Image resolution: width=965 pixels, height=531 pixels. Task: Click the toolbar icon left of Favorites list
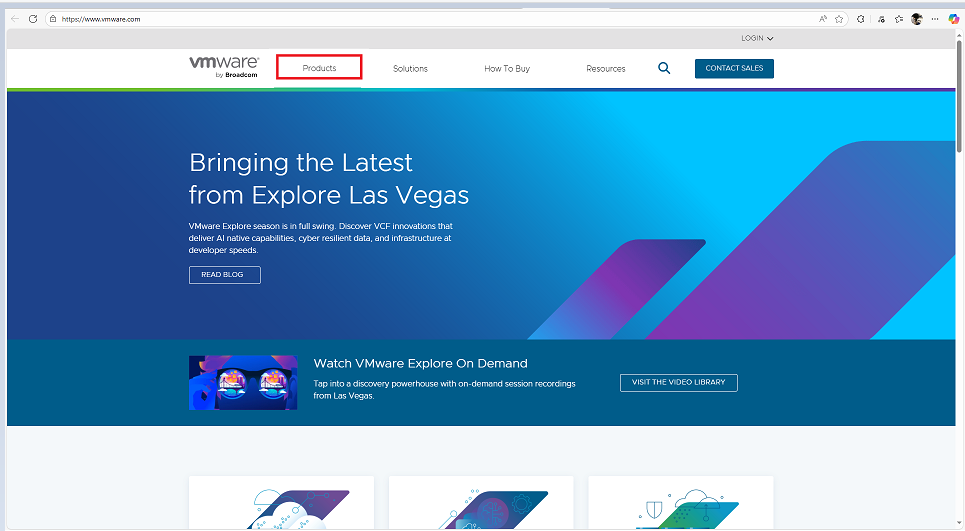881,19
